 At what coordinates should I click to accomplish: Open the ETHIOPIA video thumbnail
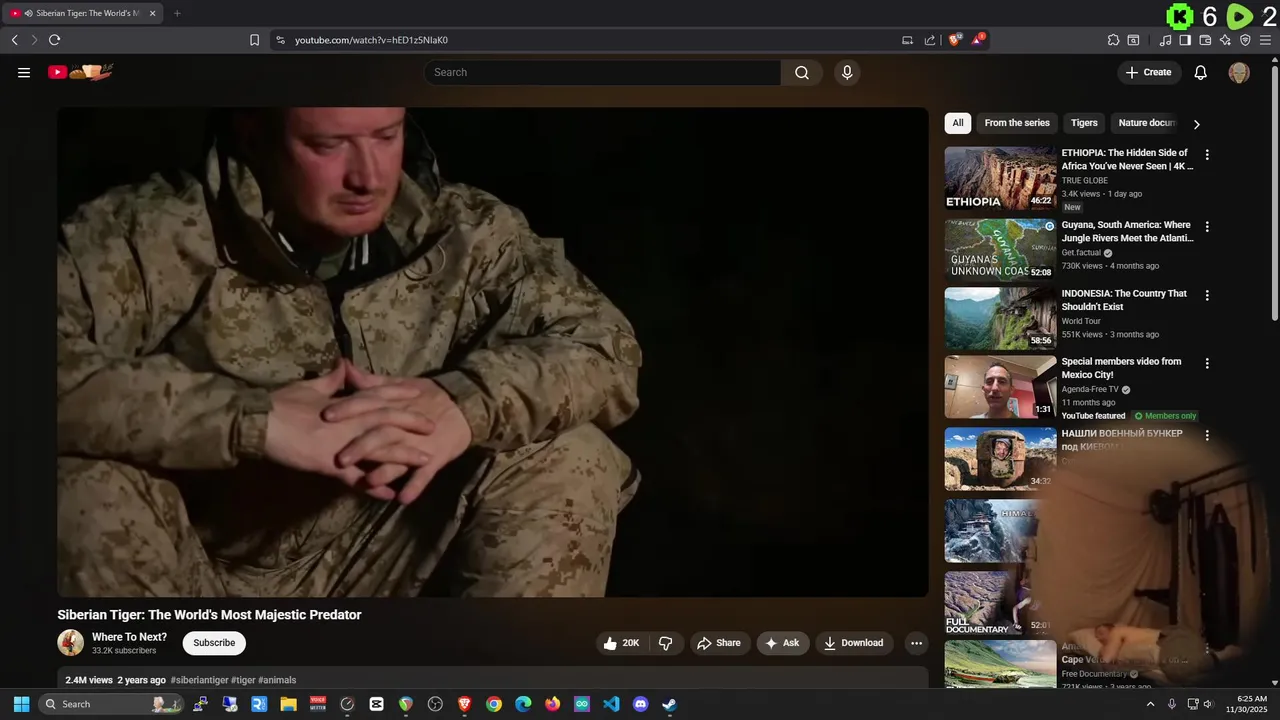1000,178
